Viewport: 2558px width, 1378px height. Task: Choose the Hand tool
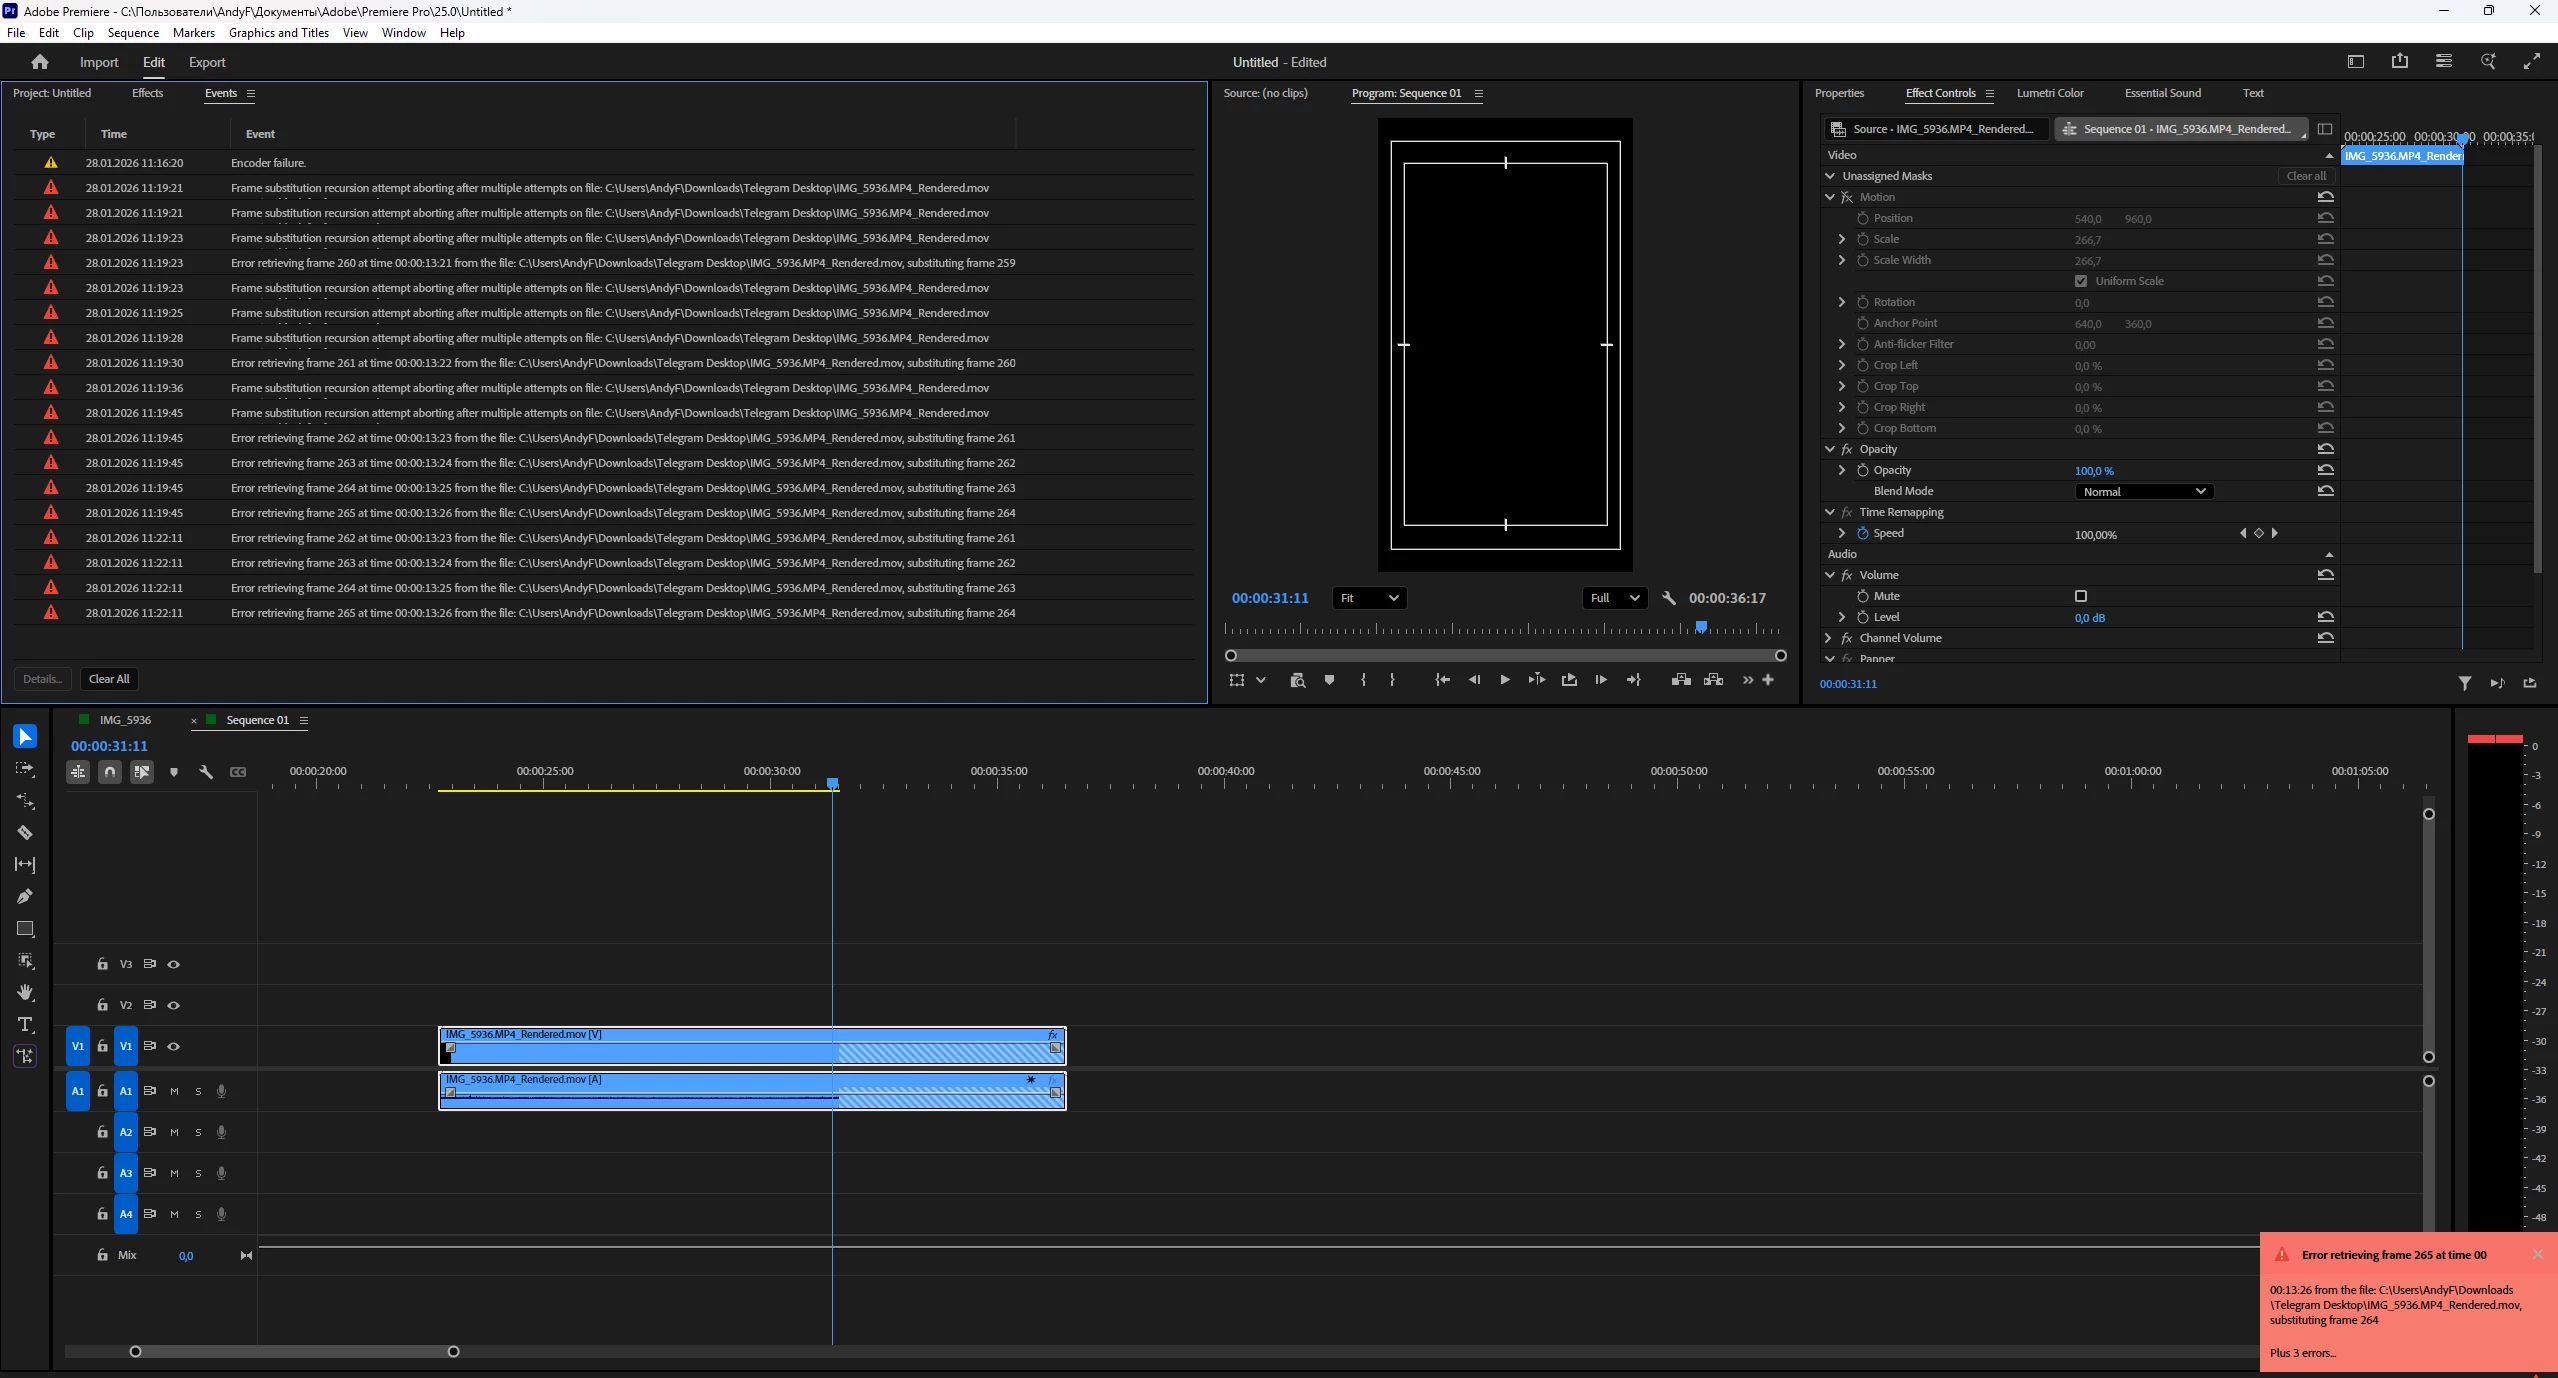pyautogui.click(x=25, y=992)
